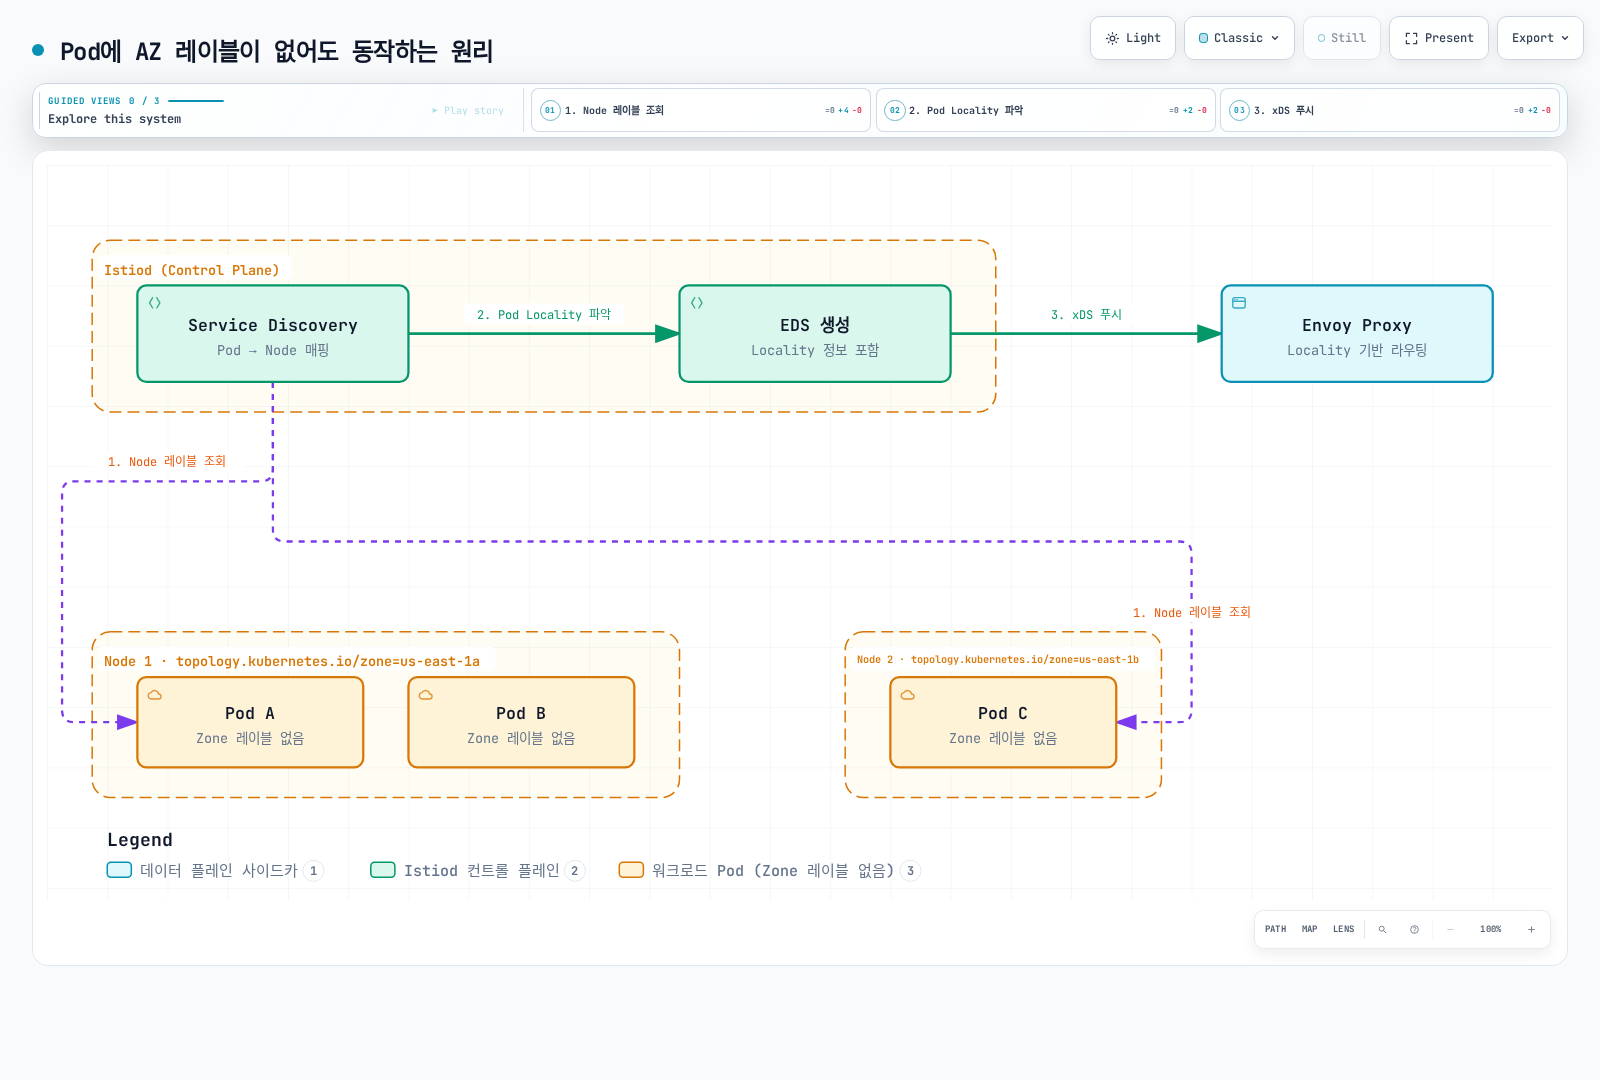Click the Explore this system heading
Screen dimensions: 1600x1080
click(x=115, y=119)
